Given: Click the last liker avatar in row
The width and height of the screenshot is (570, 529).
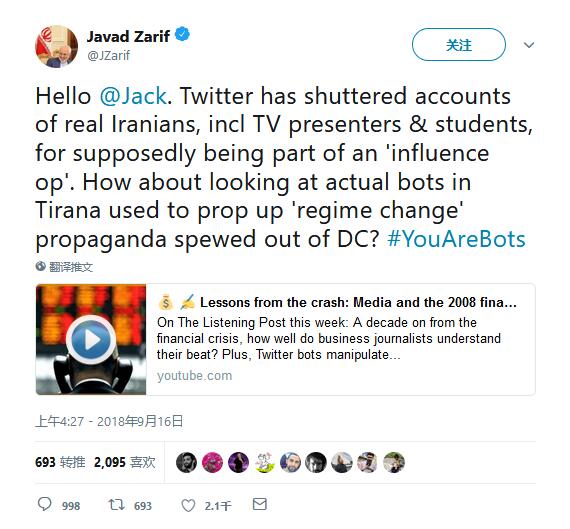Looking at the screenshot, I should tap(394, 462).
